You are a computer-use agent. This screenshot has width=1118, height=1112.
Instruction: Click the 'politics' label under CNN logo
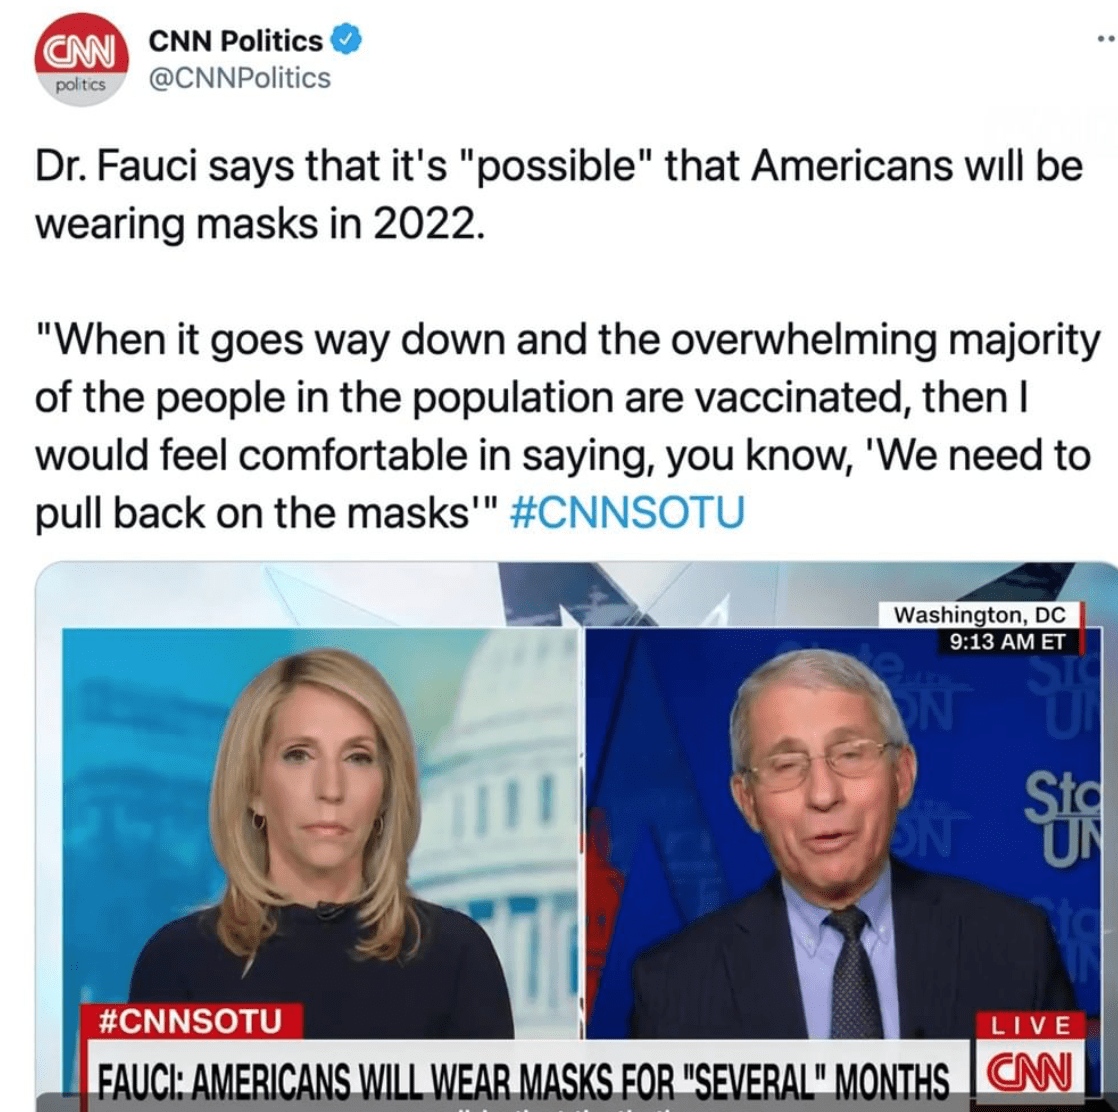(x=81, y=85)
